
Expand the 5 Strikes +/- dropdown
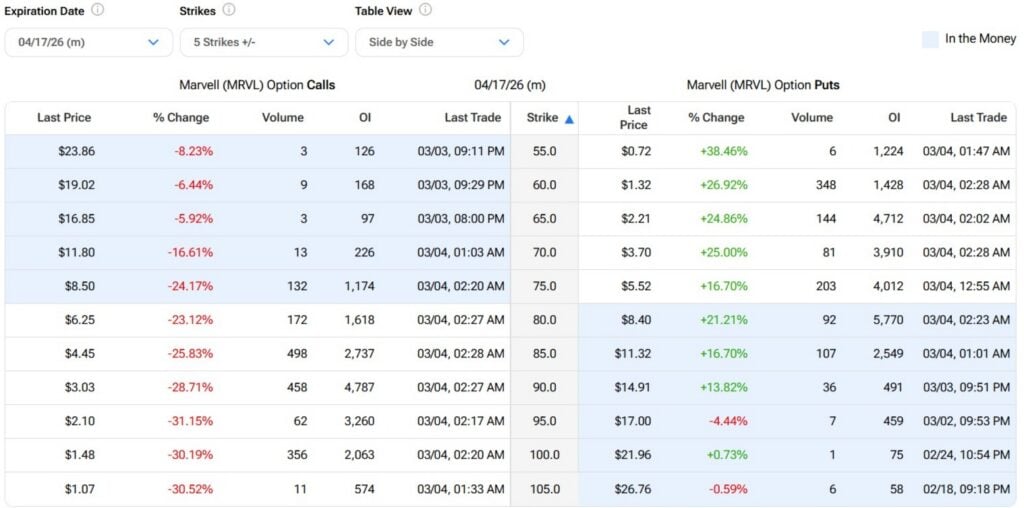pyautogui.click(x=264, y=42)
